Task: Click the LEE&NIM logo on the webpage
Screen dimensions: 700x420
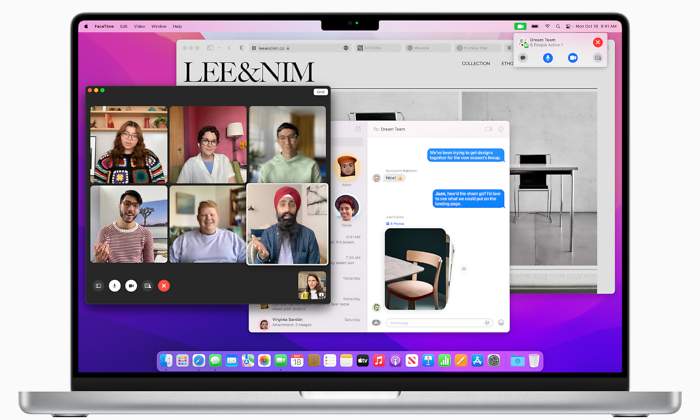Action: (x=249, y=72)
